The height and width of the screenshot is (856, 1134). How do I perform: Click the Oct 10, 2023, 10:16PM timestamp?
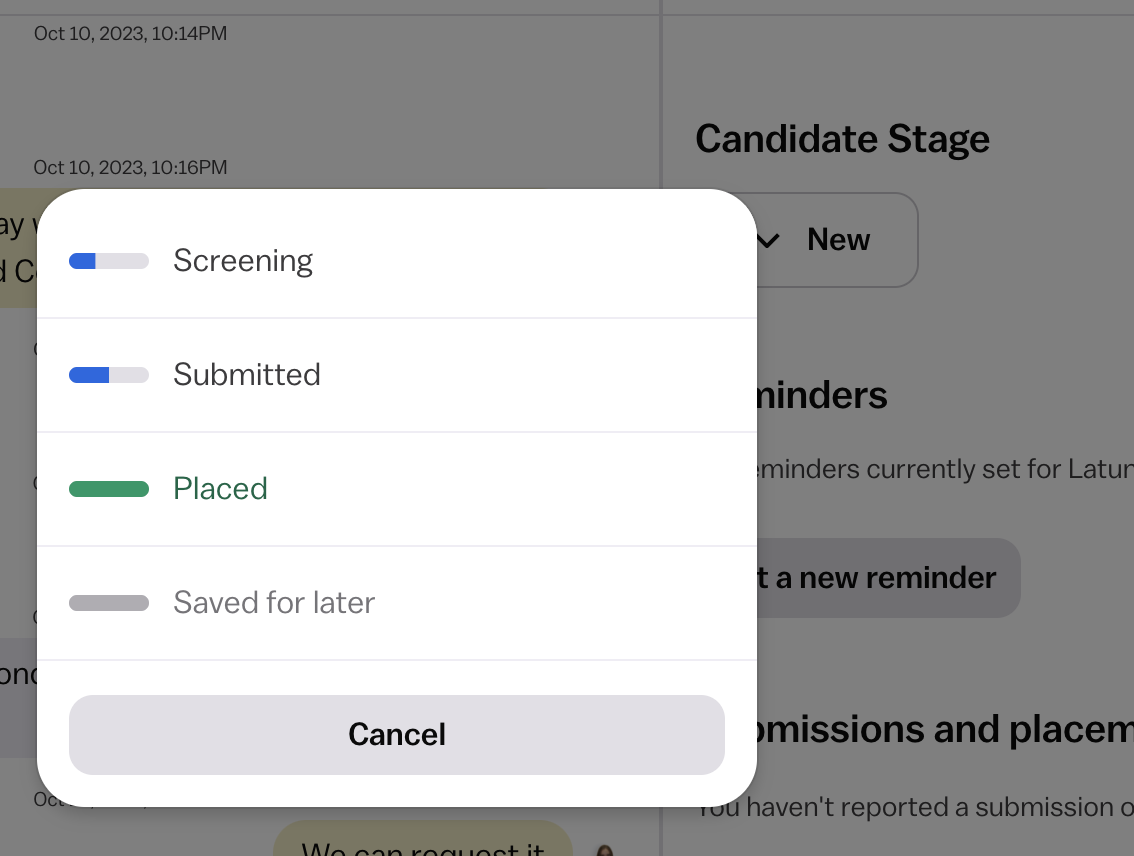pyautogui.click(x=130, y=167)
